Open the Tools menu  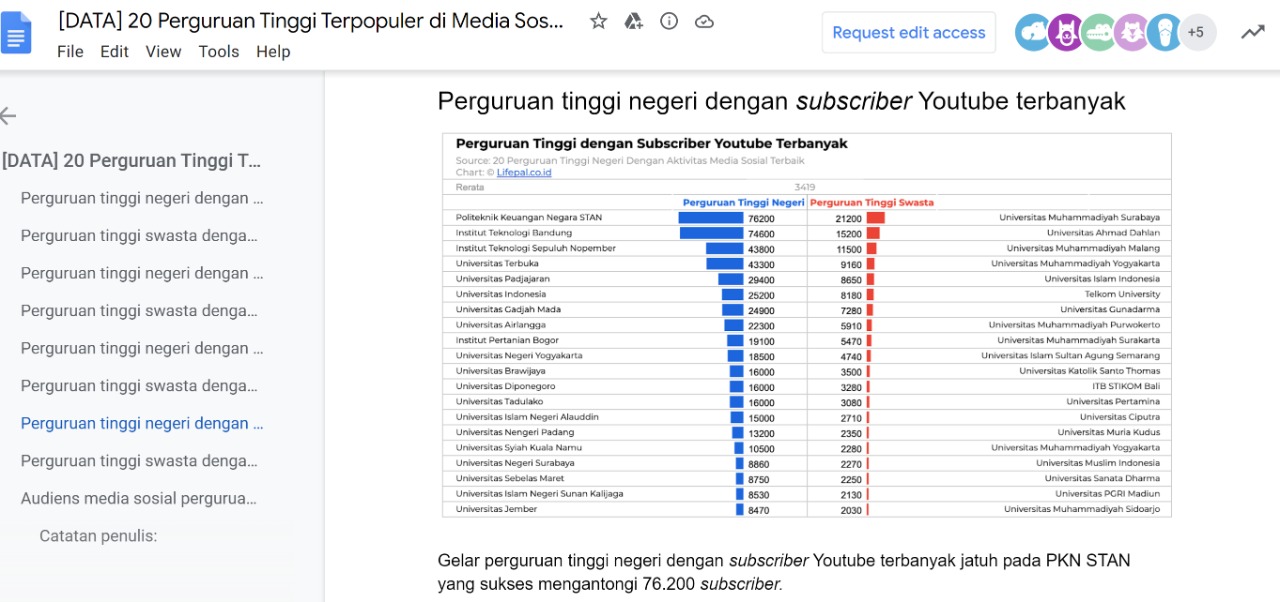coord(219,52)
